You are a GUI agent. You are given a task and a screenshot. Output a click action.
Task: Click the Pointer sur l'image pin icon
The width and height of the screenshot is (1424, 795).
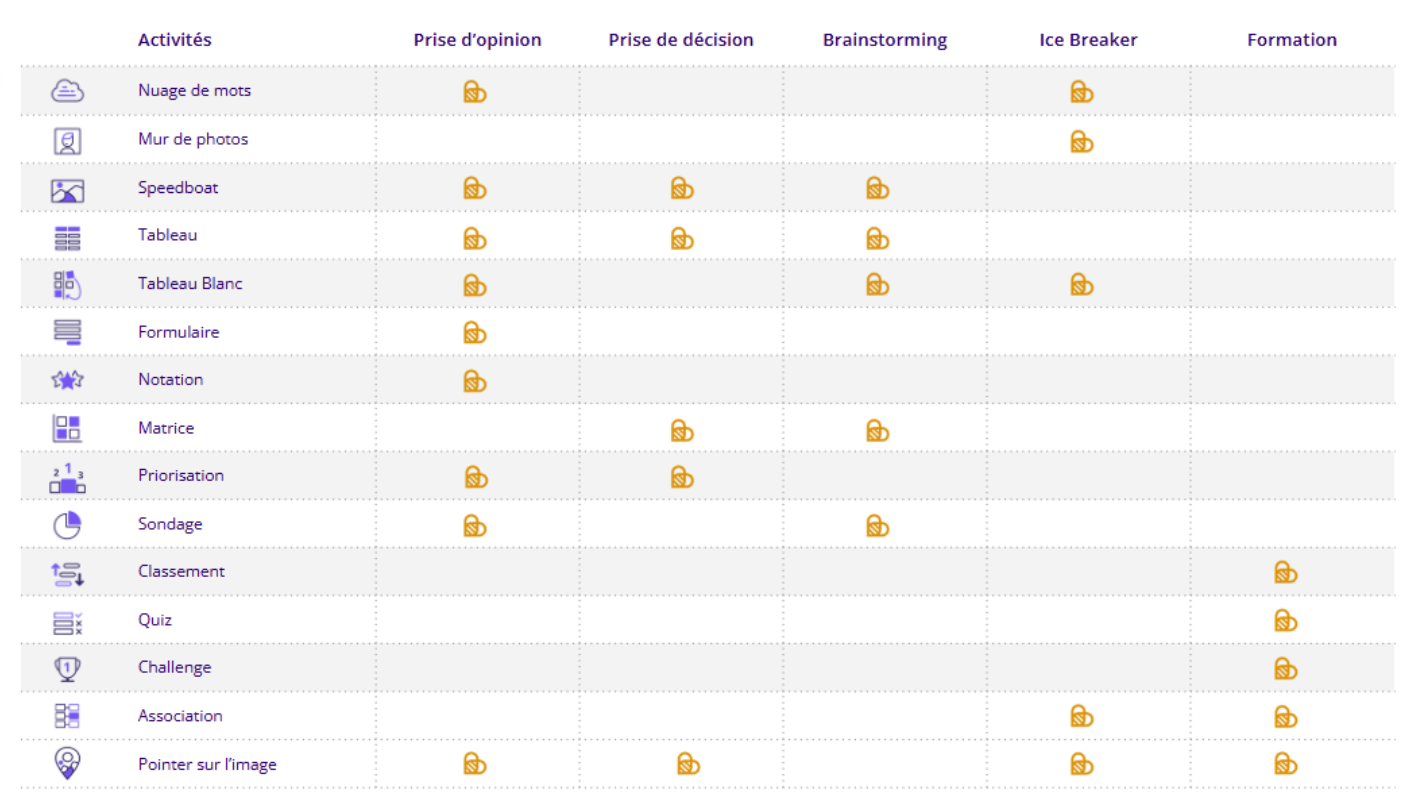click(x=67, y=764)
